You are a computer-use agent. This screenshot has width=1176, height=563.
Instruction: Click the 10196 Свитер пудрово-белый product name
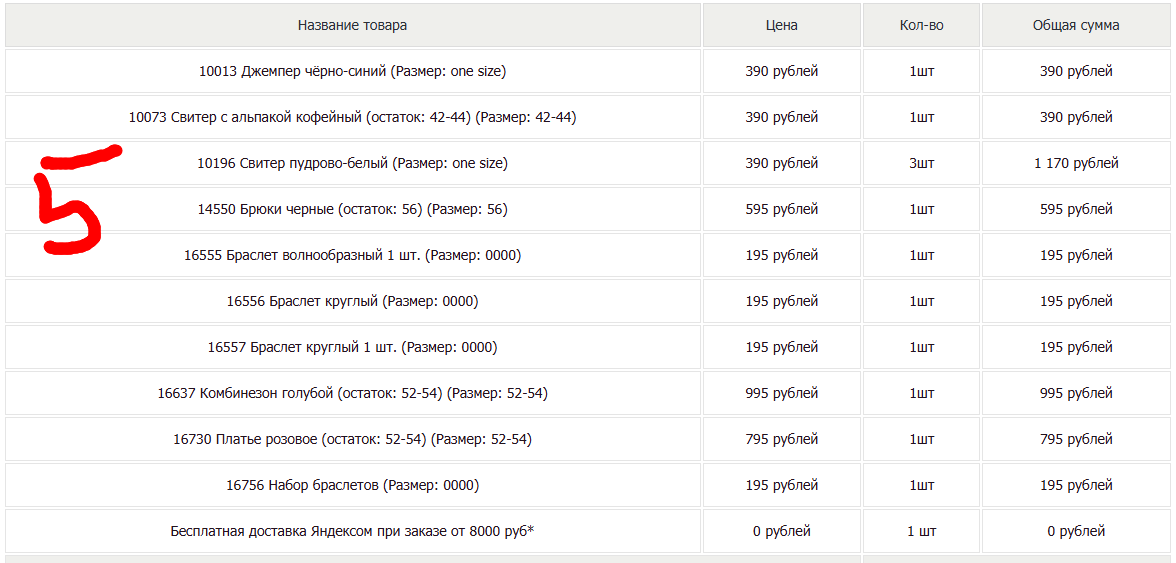352,163
